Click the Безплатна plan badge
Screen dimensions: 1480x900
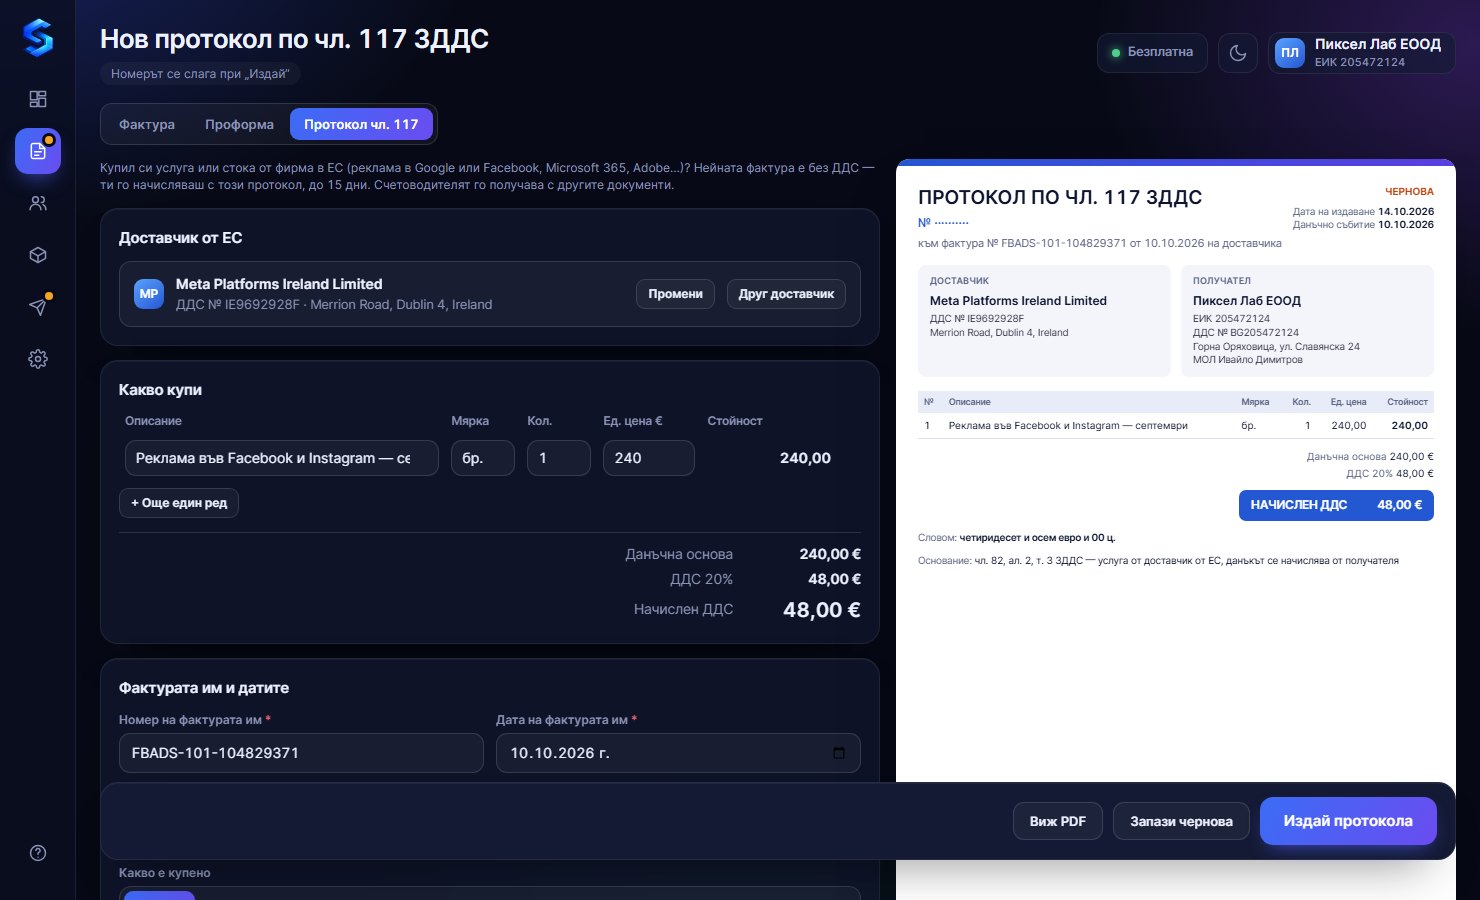(1152, 53)
